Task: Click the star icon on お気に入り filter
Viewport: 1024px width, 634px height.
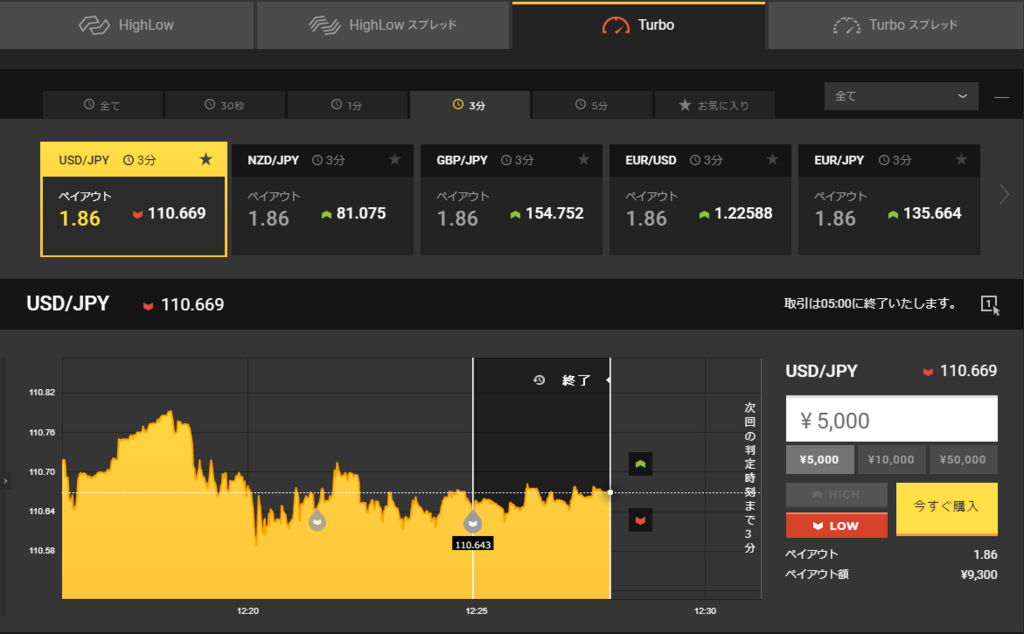Action: click(687, 104)
